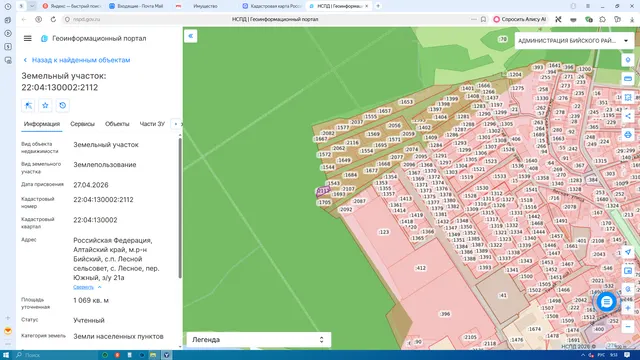Click the map marker tool icon
Image resolution: width=640 pixels, height=360 pixels.
click(x=628, y=60)
